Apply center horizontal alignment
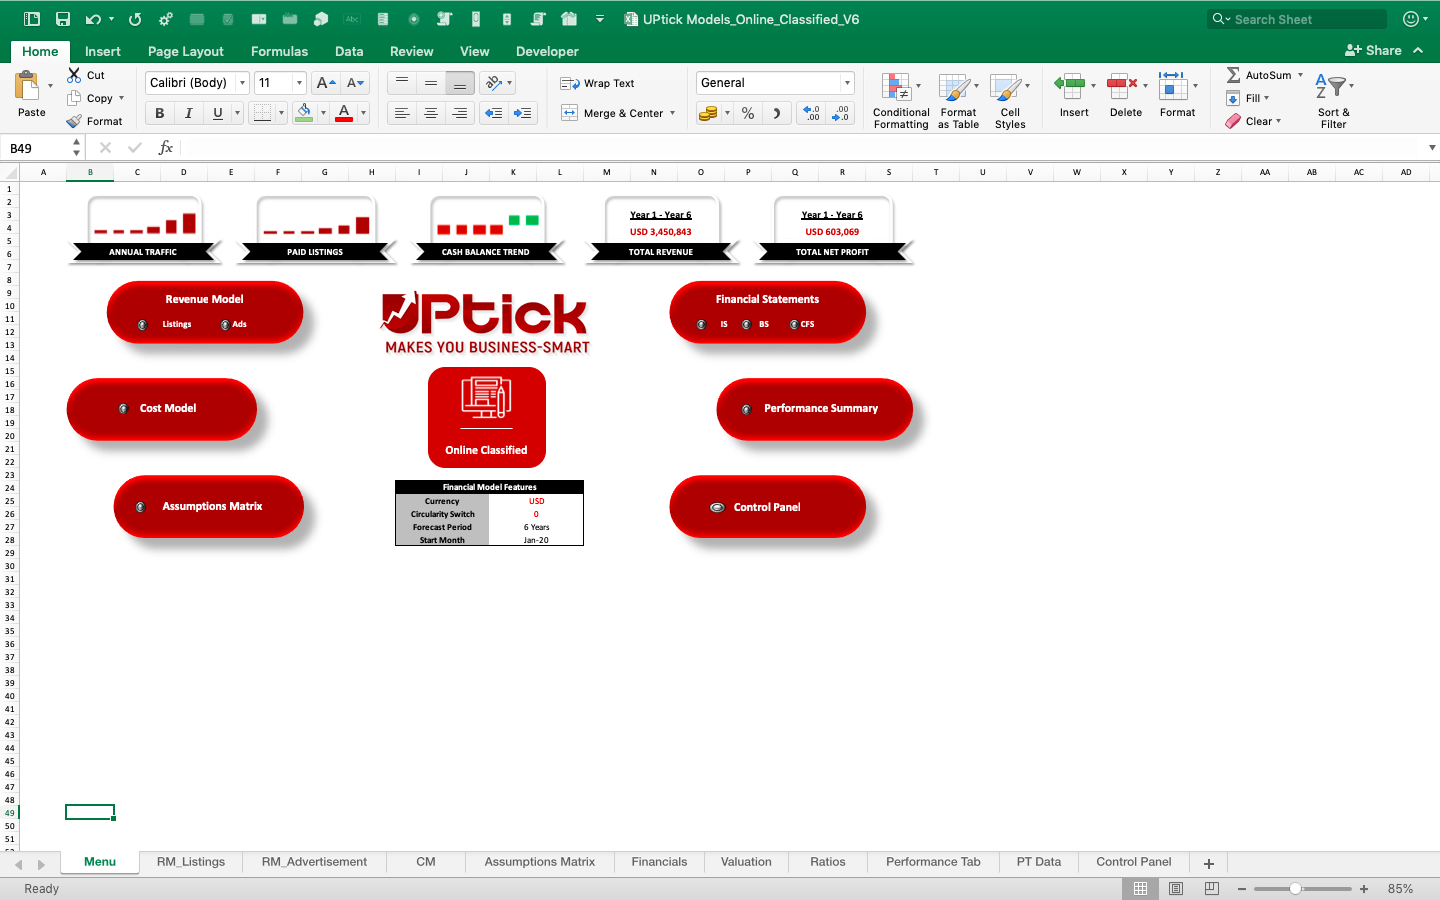The height and width of the screenshot is (900, 1440). click(431, 113)
